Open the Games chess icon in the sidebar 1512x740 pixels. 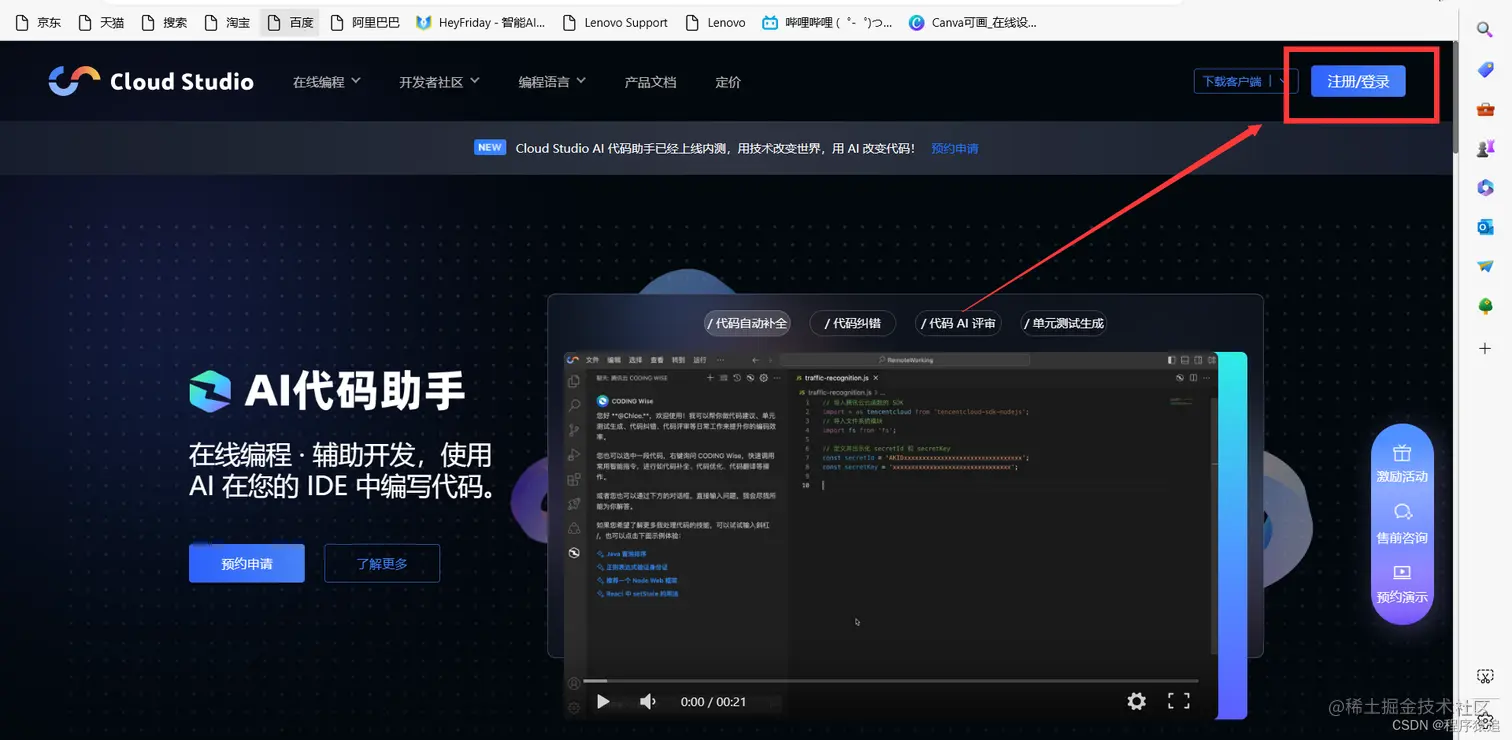[x=1485, y=147]
